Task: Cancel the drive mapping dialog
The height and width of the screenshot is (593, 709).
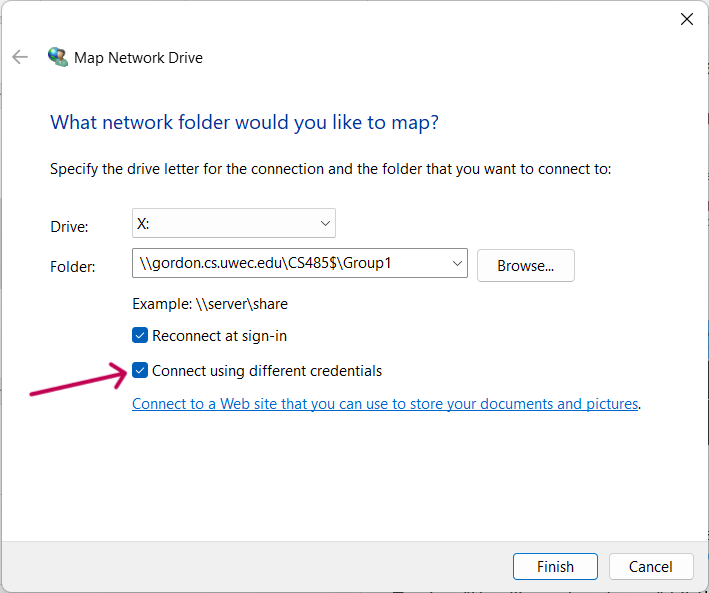Action: [x=651, y=566]
